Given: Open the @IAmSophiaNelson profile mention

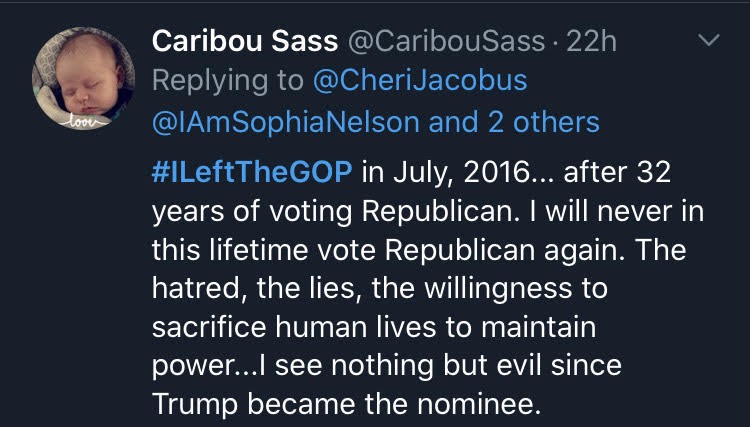Looking at the screenshot, I should coord(285,122).
